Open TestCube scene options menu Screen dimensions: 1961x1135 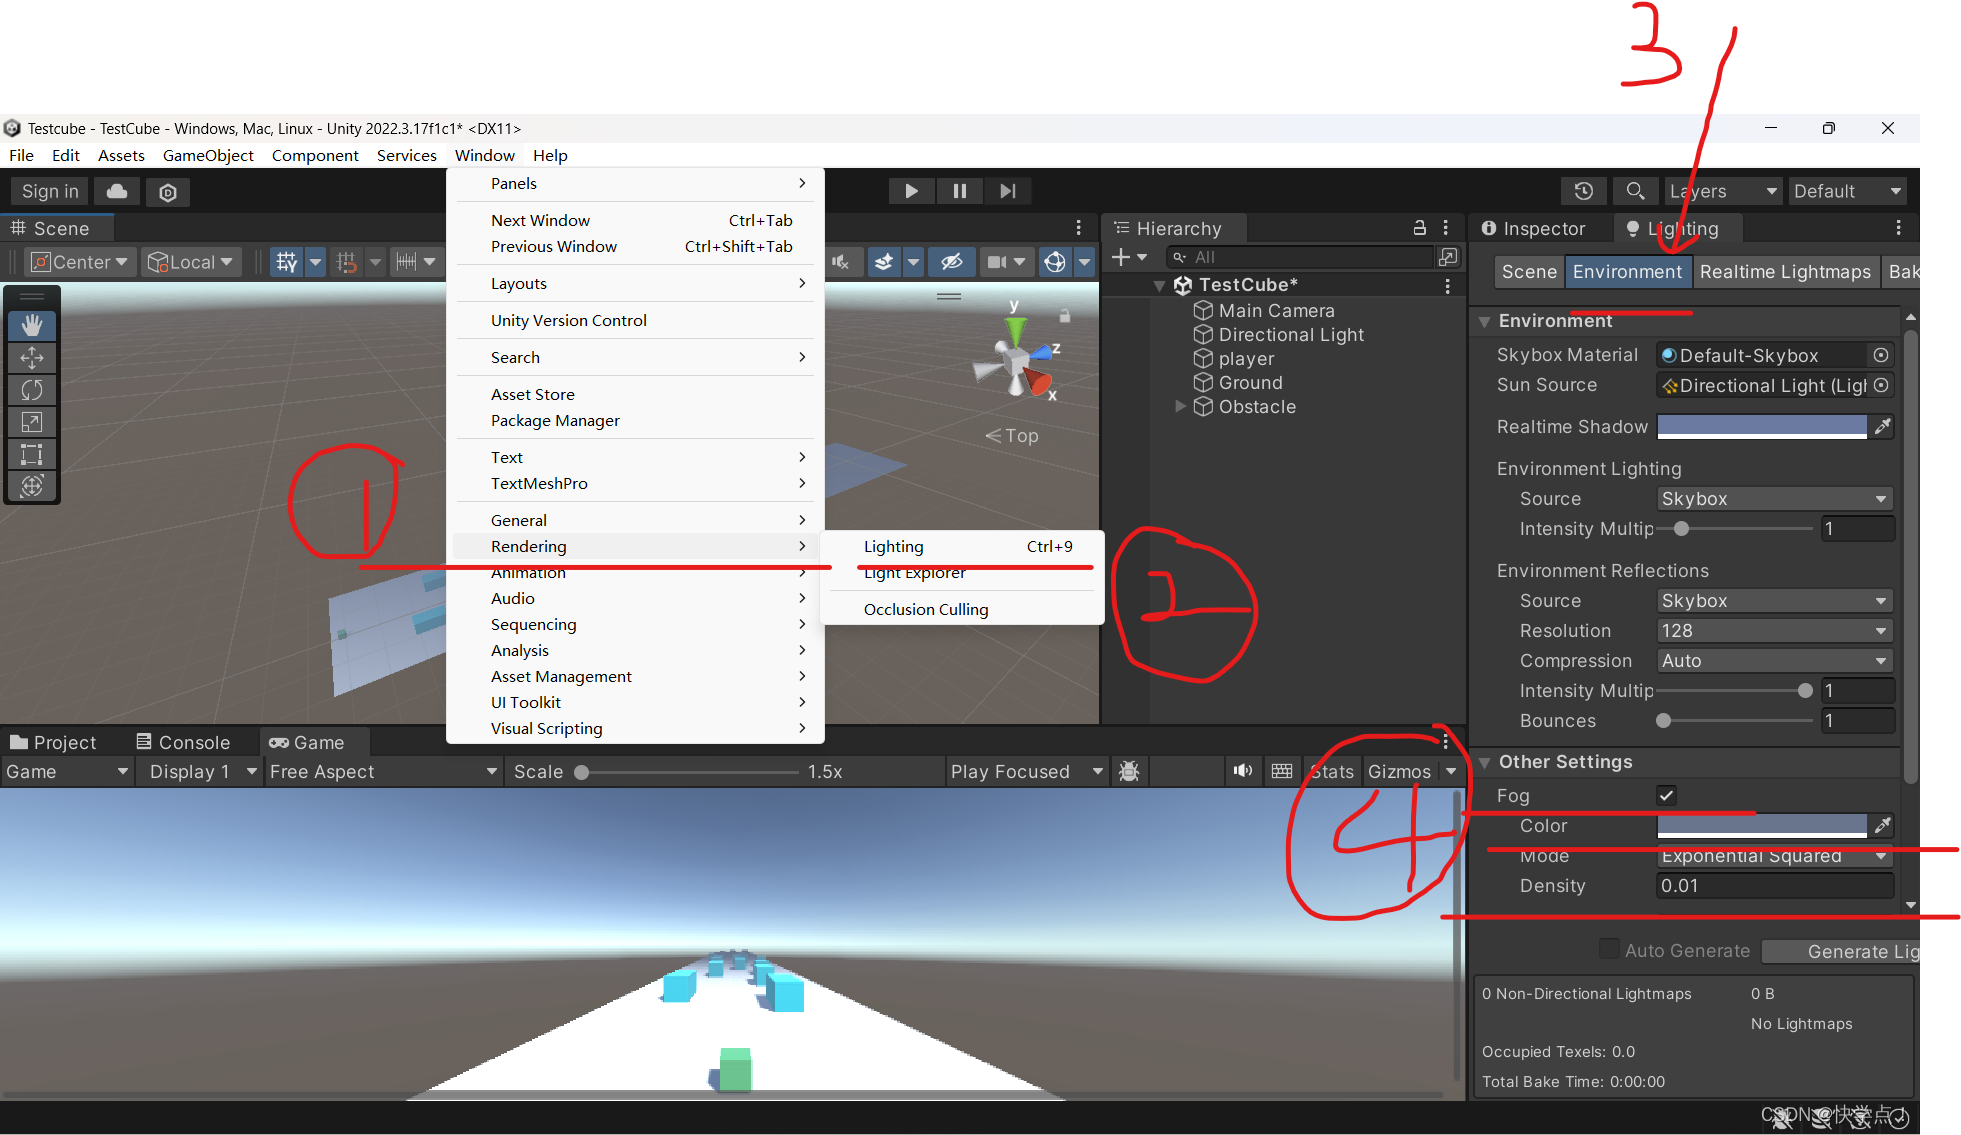coord(1447,286)
